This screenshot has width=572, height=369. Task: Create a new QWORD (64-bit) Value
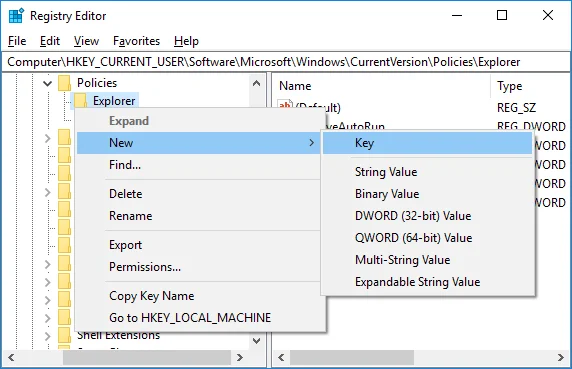coord(428,238)
